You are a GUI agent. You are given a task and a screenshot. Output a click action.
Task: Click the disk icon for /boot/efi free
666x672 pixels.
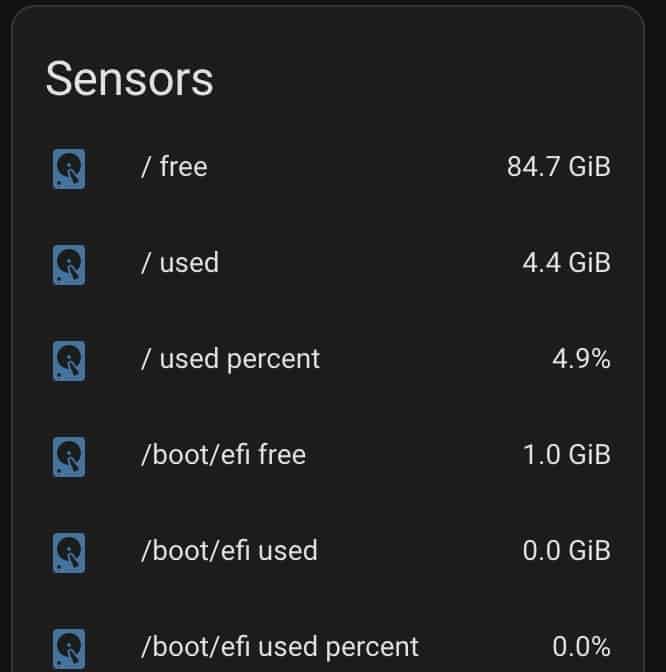tap(69, 456)
